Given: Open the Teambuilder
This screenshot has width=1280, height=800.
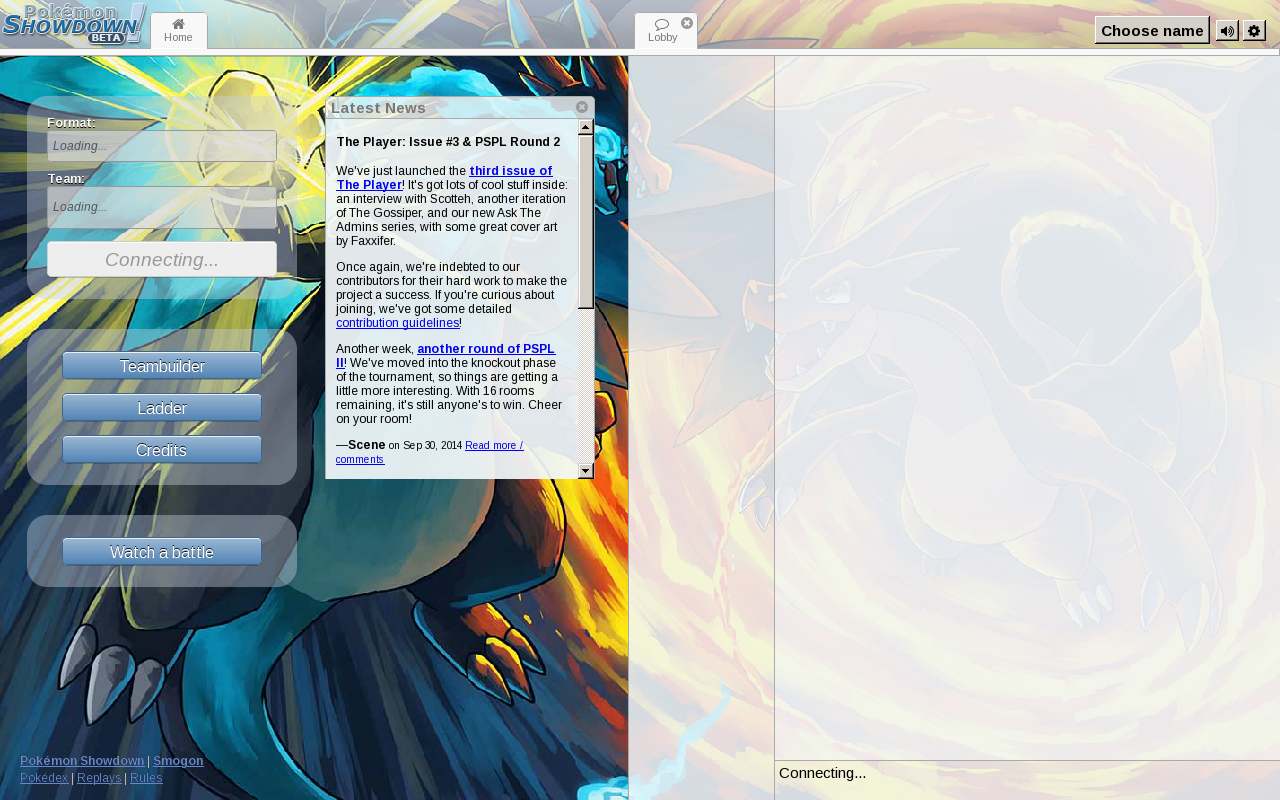Looking at the screenshot, I should (162, 366).
